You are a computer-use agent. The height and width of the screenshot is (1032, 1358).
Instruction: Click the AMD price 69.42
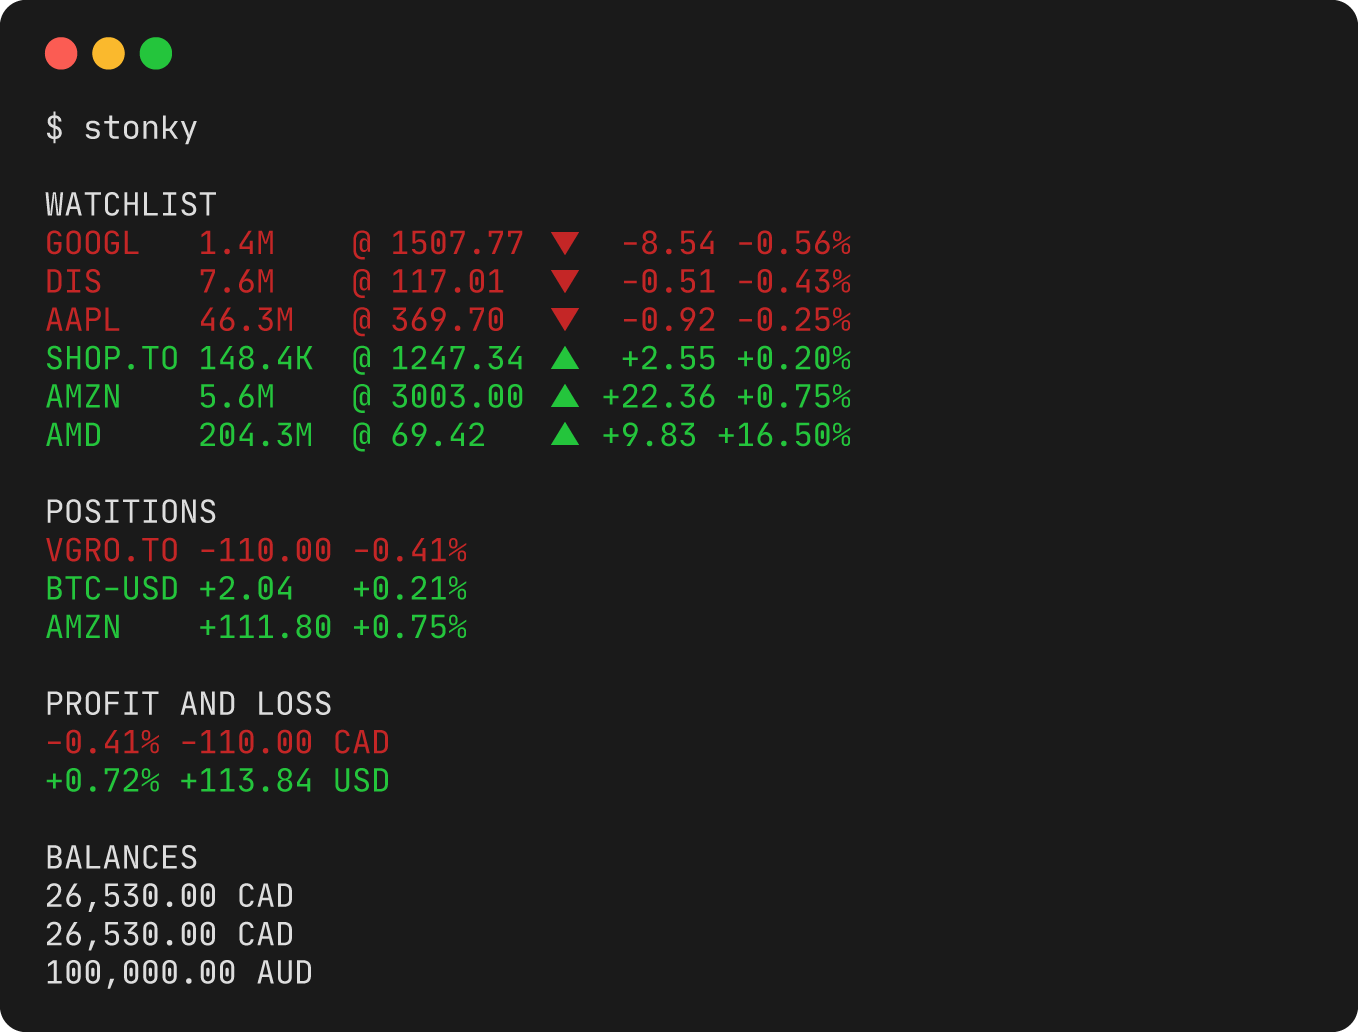click(438, 436)
